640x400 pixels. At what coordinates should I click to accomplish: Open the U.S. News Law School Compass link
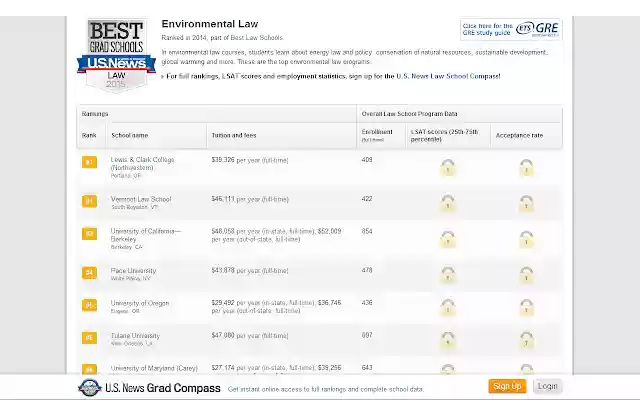point(448,76)
